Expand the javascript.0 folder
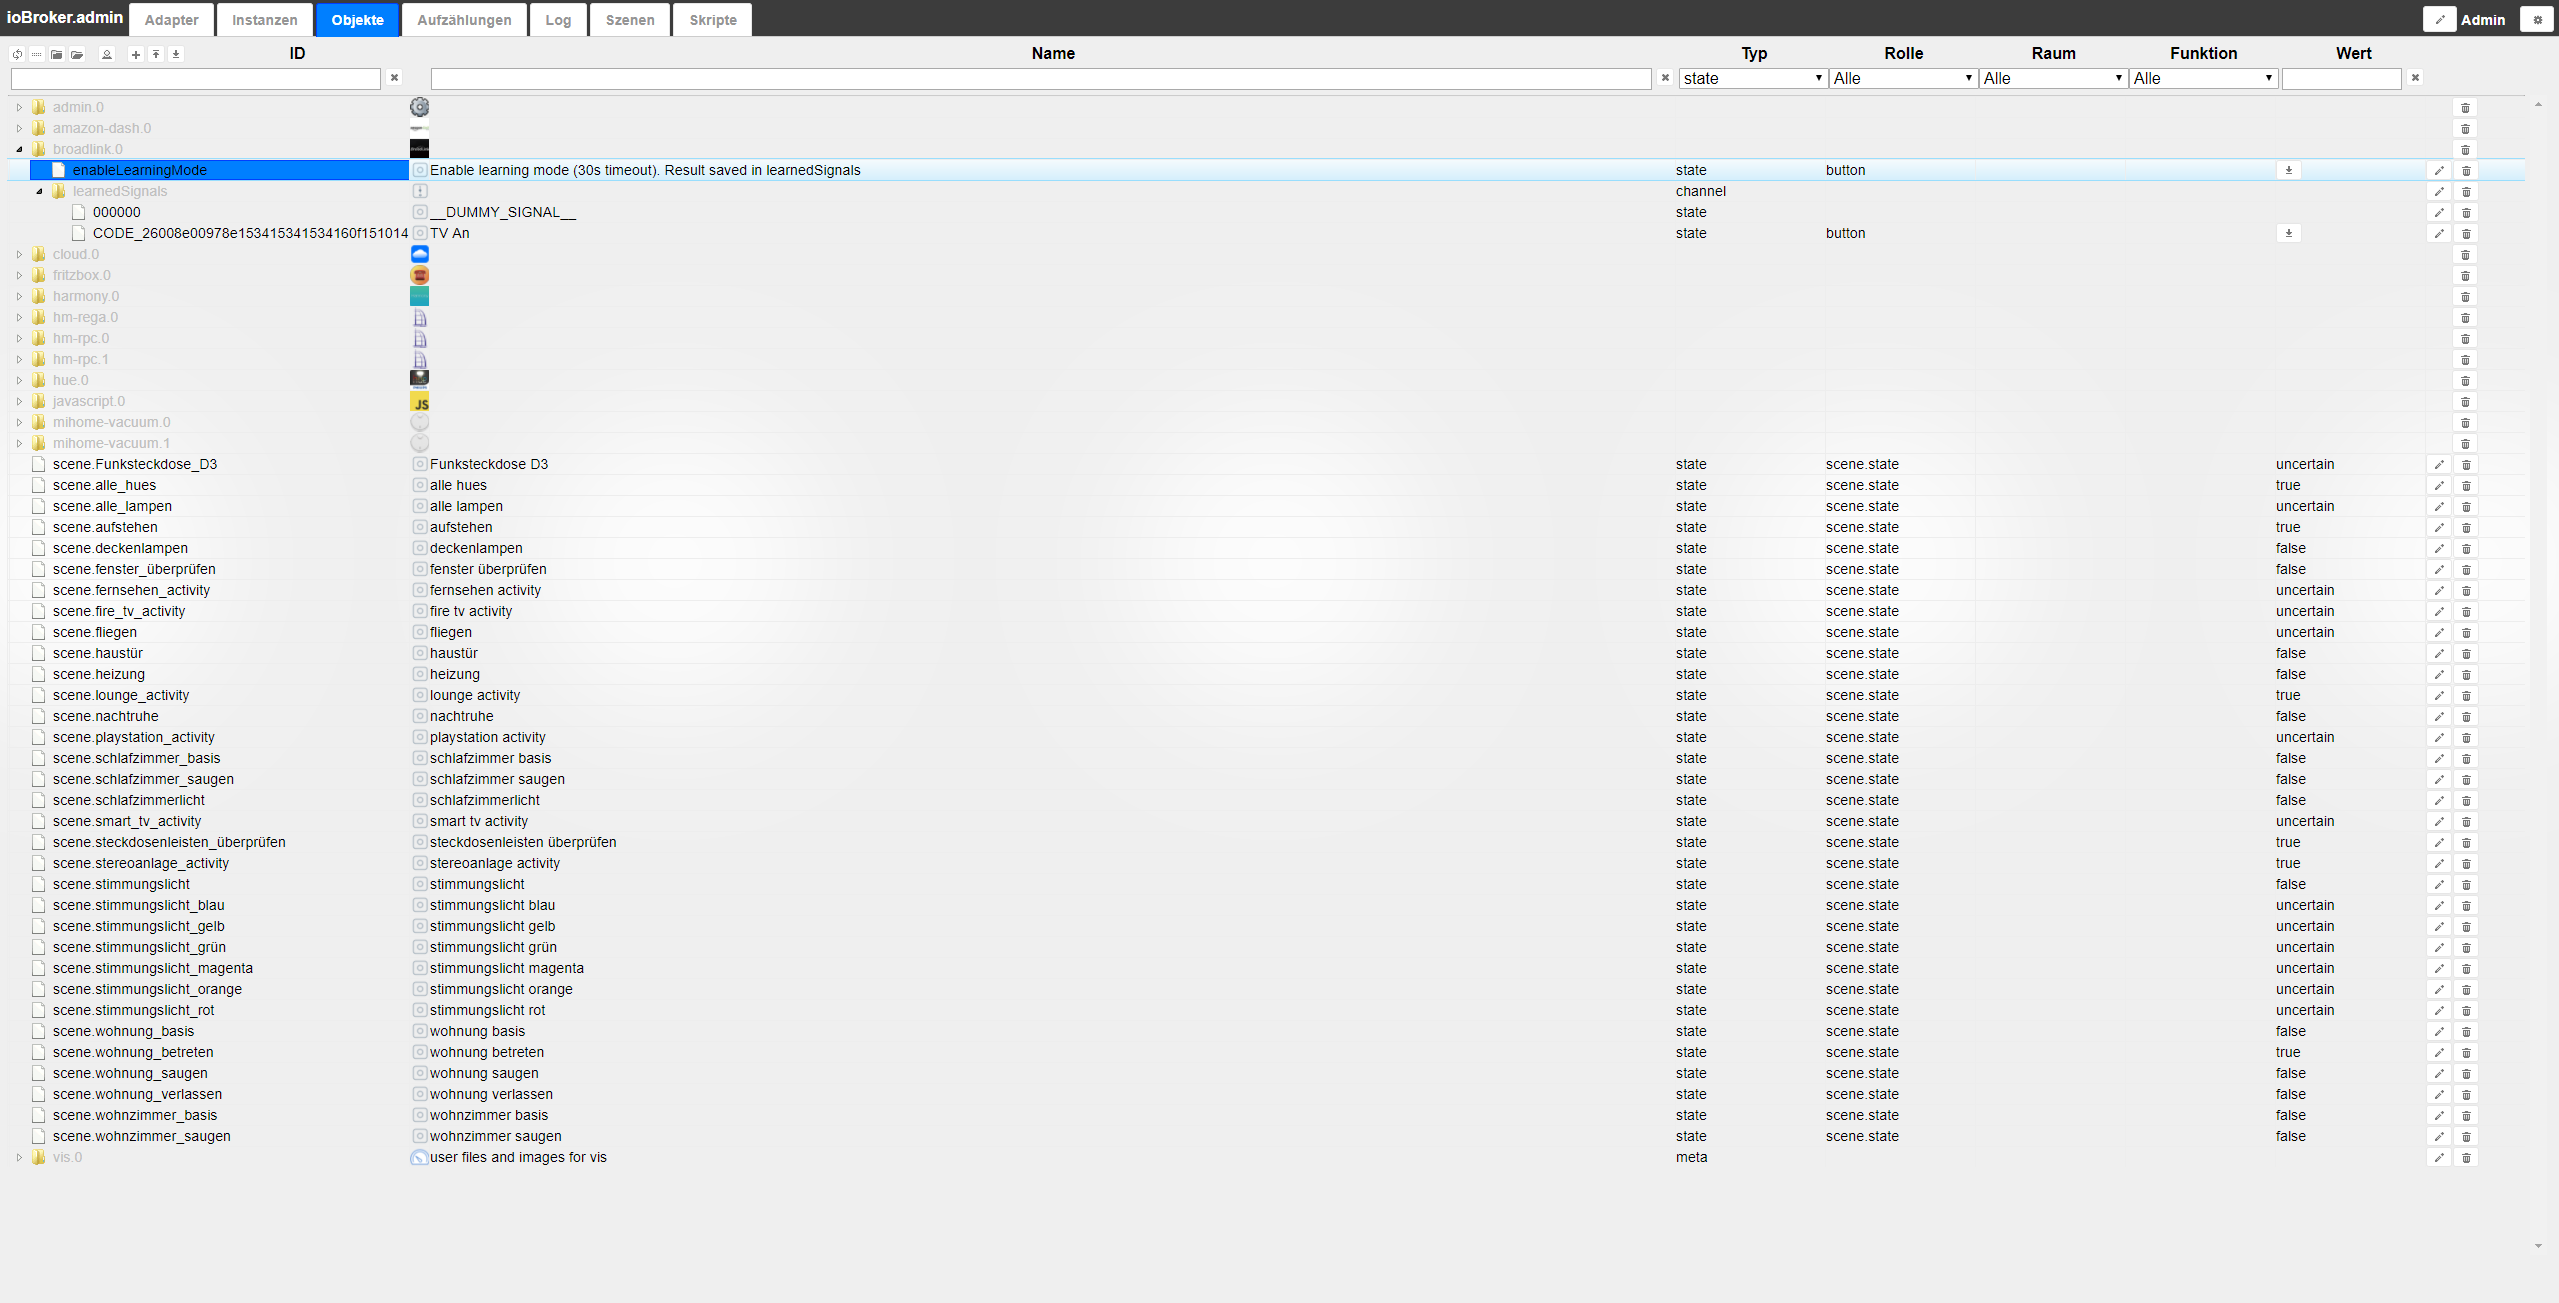 tap(19, 402)
